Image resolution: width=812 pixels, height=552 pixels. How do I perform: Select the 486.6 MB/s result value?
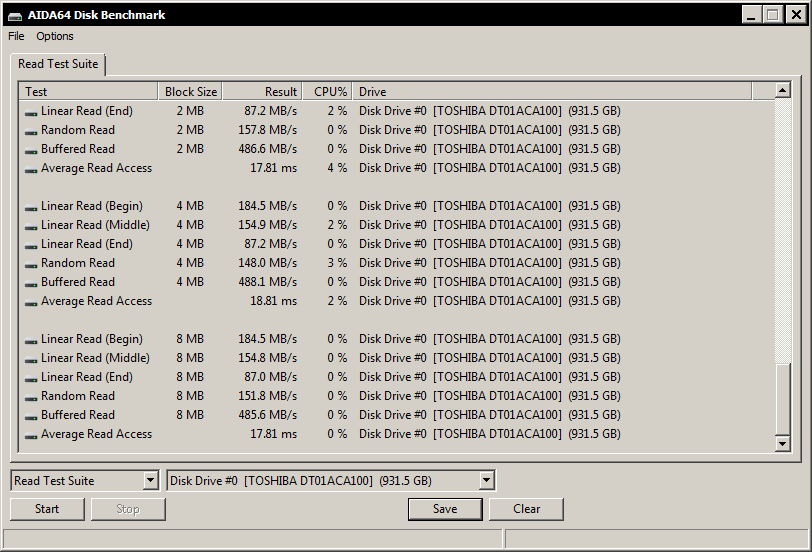pos(267,149)
